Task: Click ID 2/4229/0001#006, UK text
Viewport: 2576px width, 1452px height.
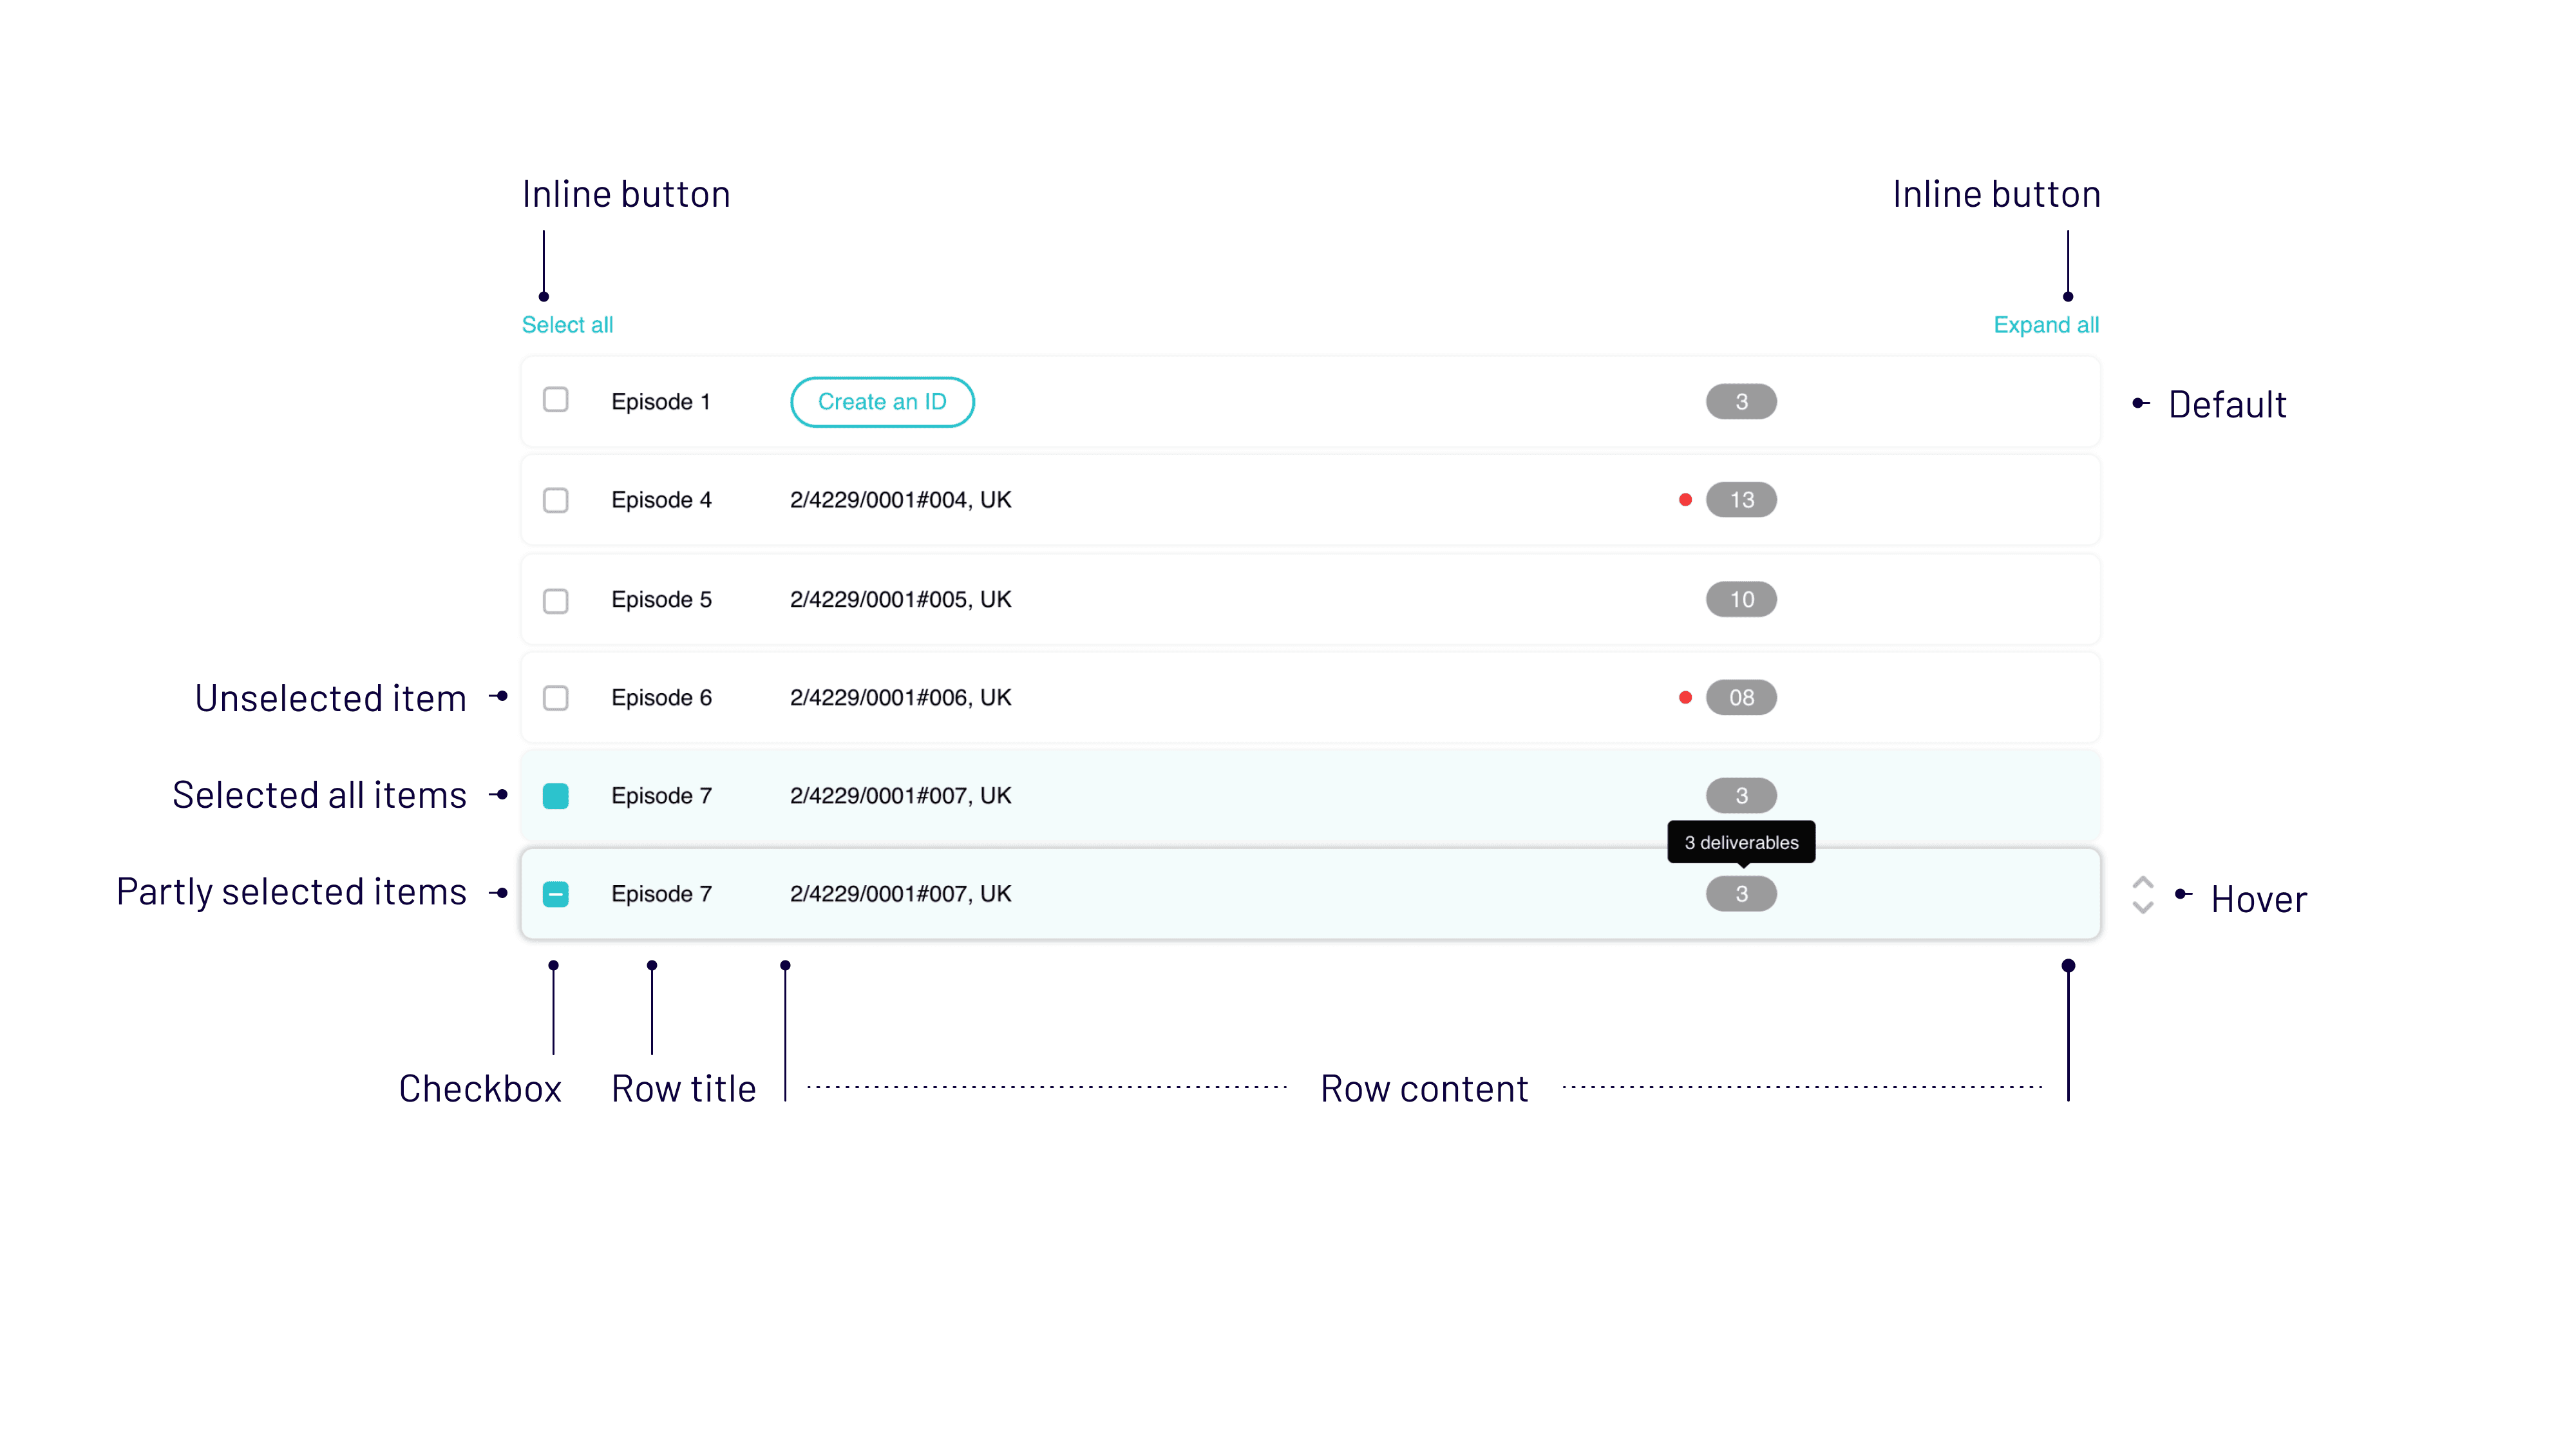Action: click(900, 697)
